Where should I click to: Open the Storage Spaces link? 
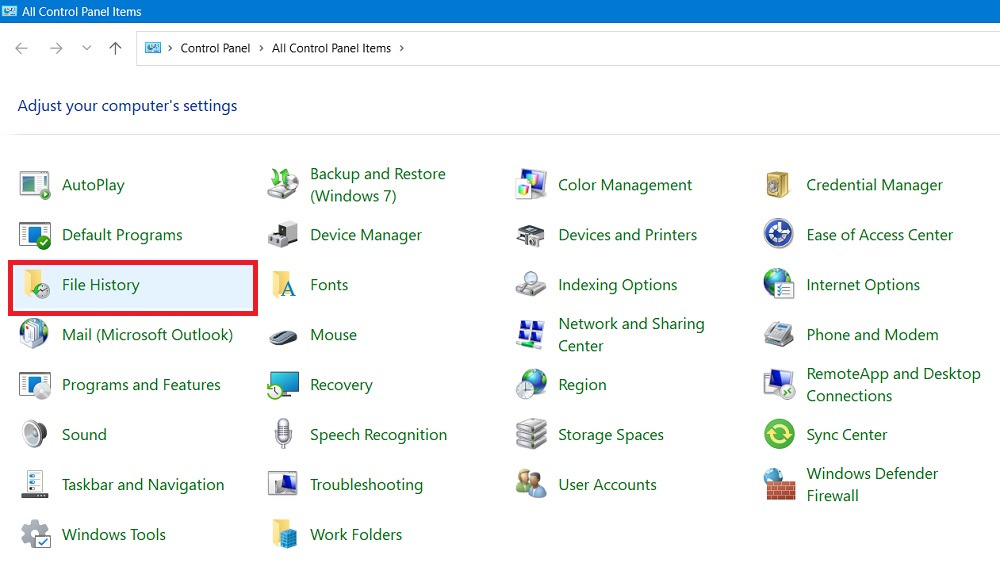(611, 435)
